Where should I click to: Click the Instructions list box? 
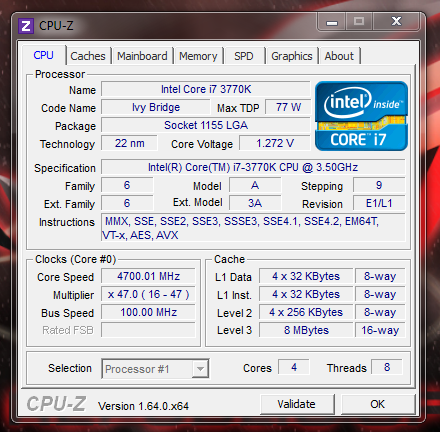pos(253,228)
